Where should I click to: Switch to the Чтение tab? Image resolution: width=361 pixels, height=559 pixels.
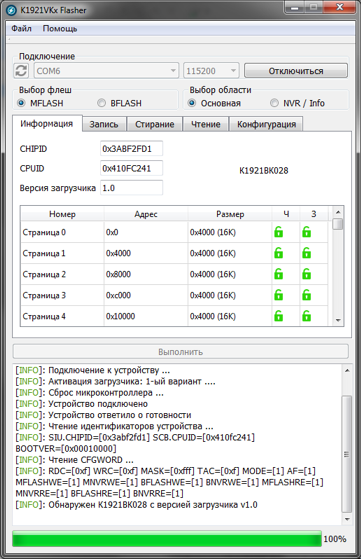206,124
